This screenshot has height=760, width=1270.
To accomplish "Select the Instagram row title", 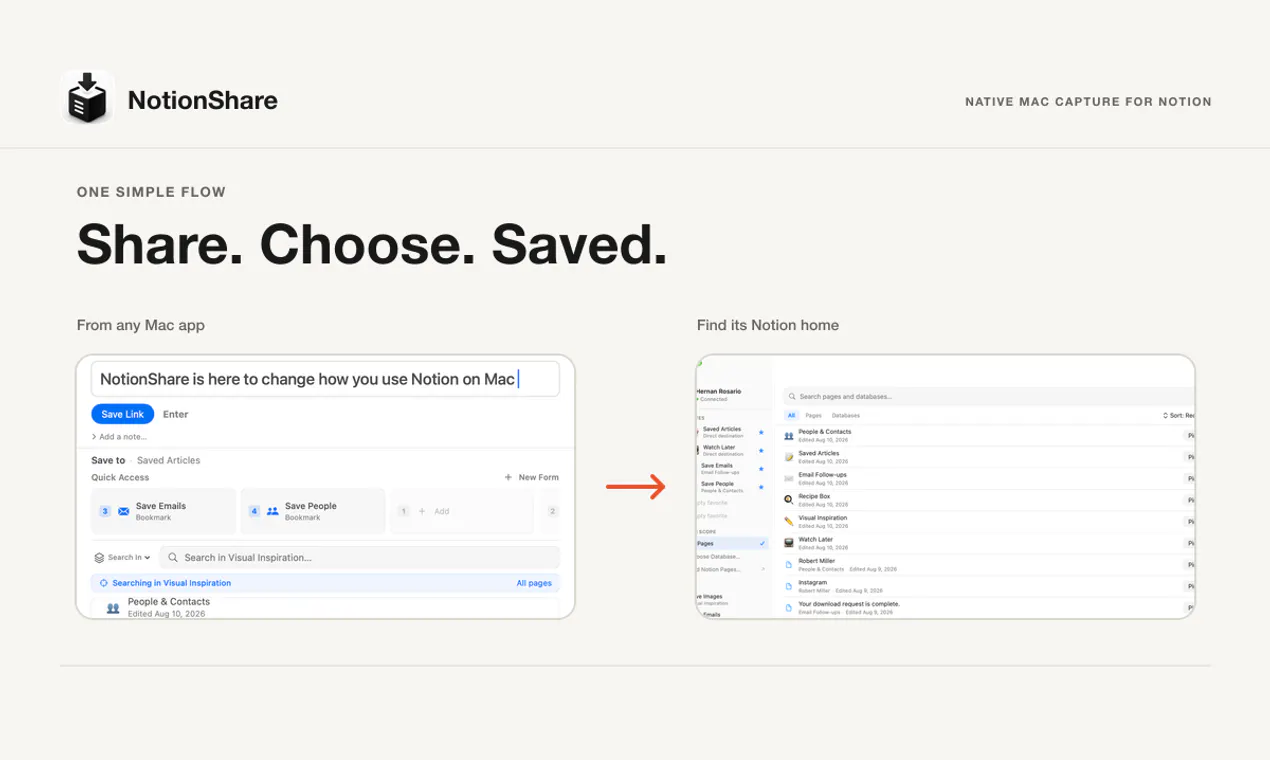I will tap(813, 582).
